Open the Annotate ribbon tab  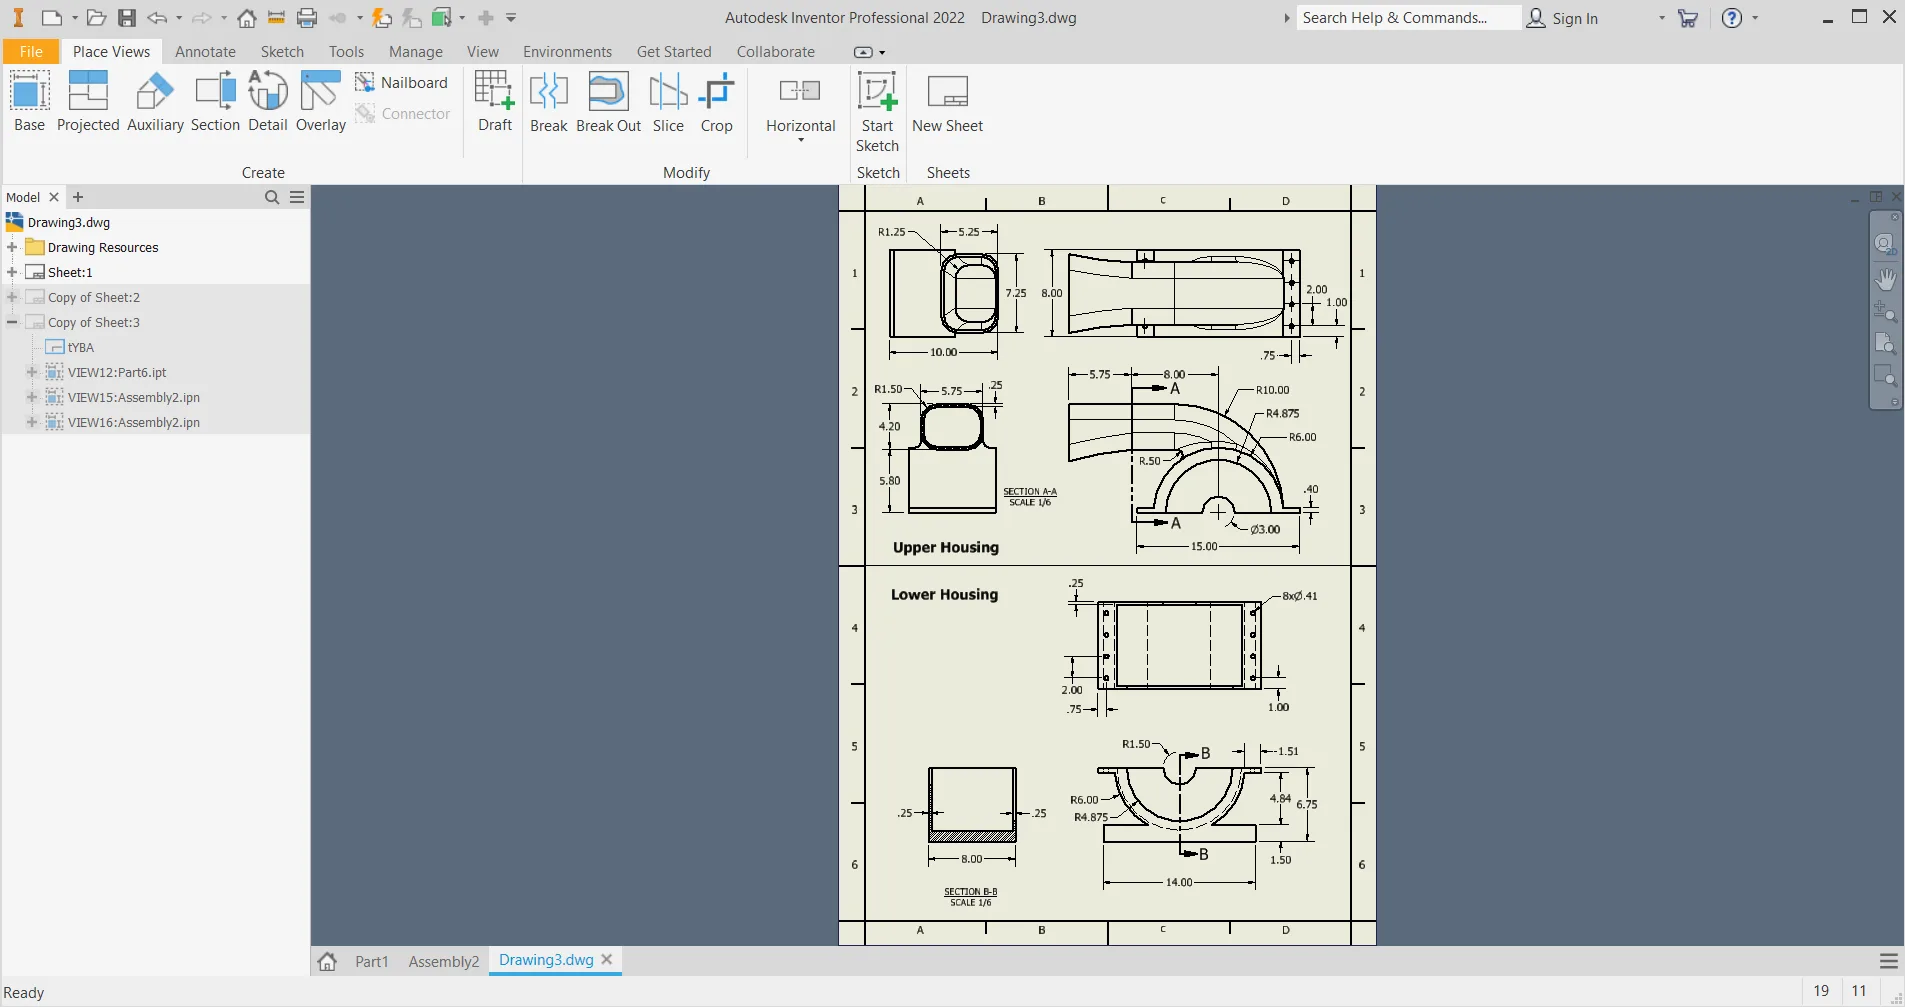click(205, 52)
